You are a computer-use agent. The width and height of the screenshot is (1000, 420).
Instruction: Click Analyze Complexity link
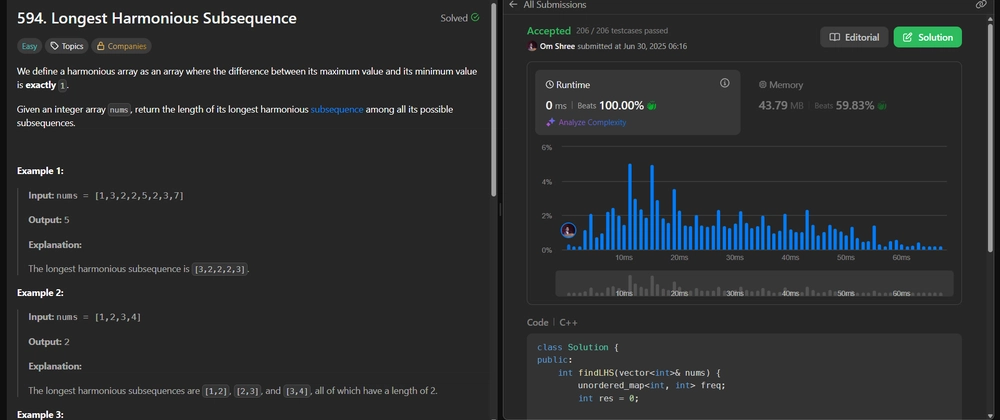[x=592, y=122]
